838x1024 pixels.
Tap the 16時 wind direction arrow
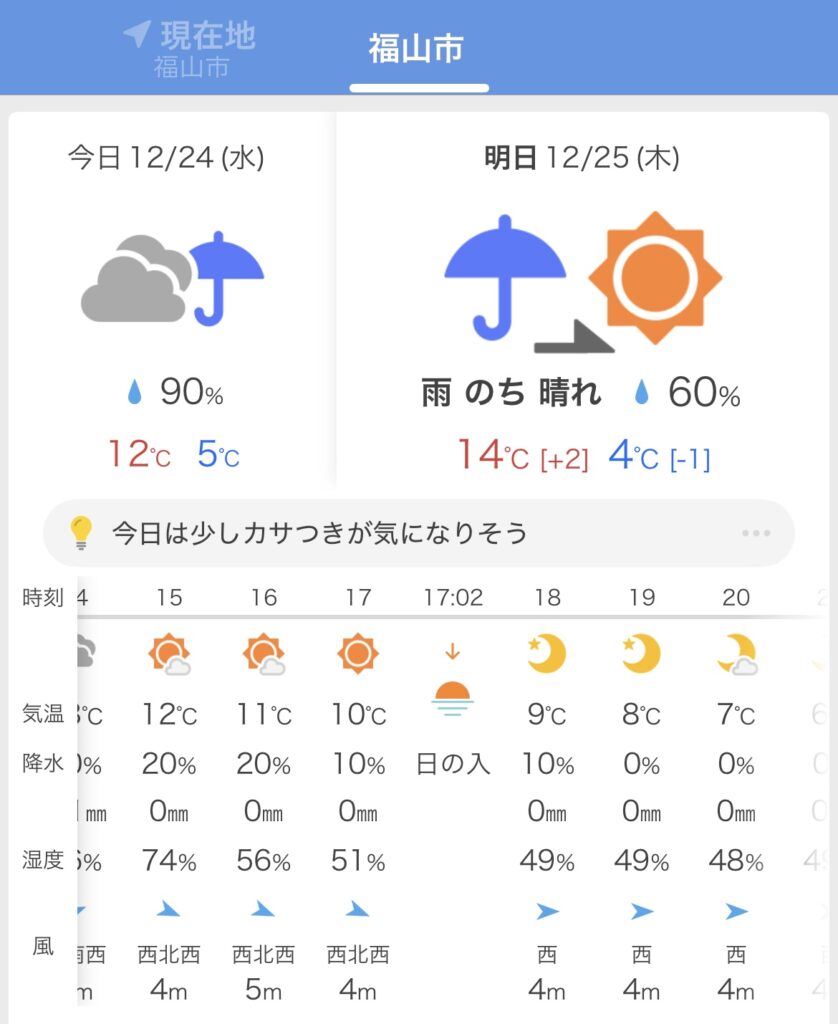pos(263,909)
